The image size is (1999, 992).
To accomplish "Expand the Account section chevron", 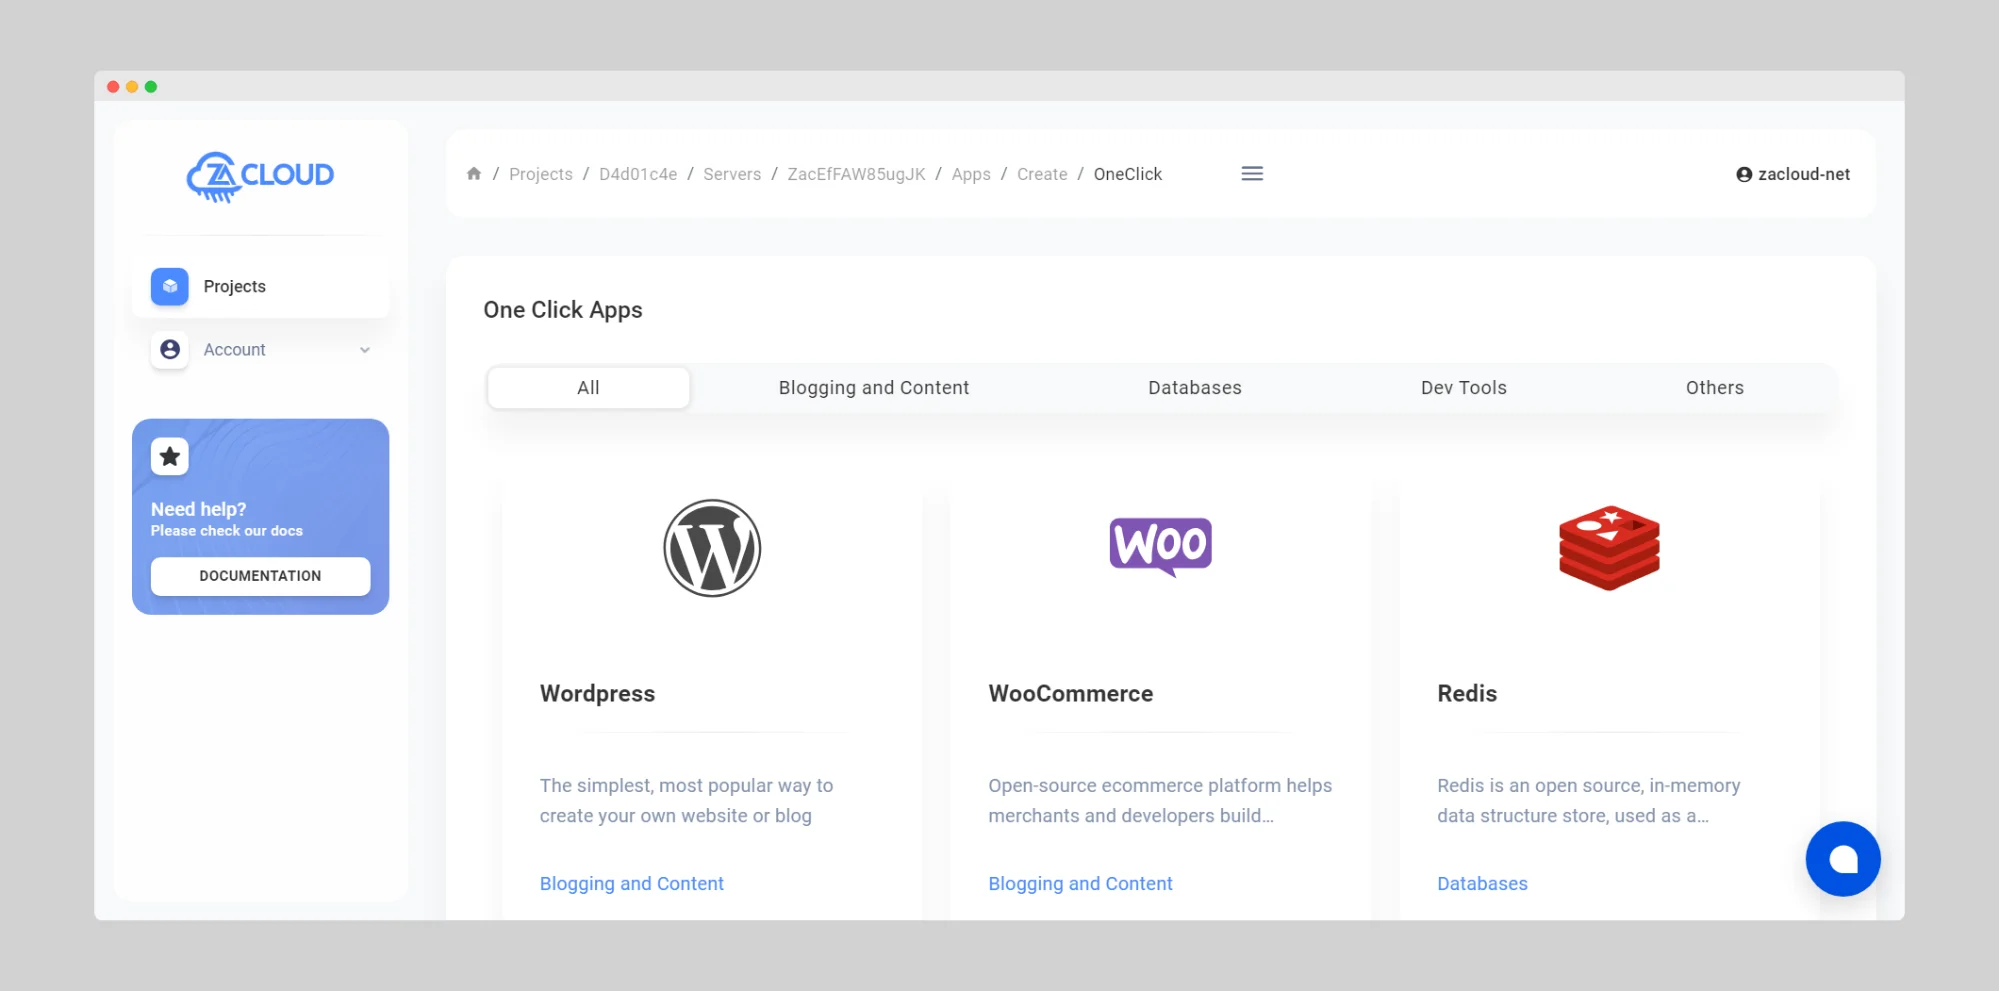I will (364, 350).
